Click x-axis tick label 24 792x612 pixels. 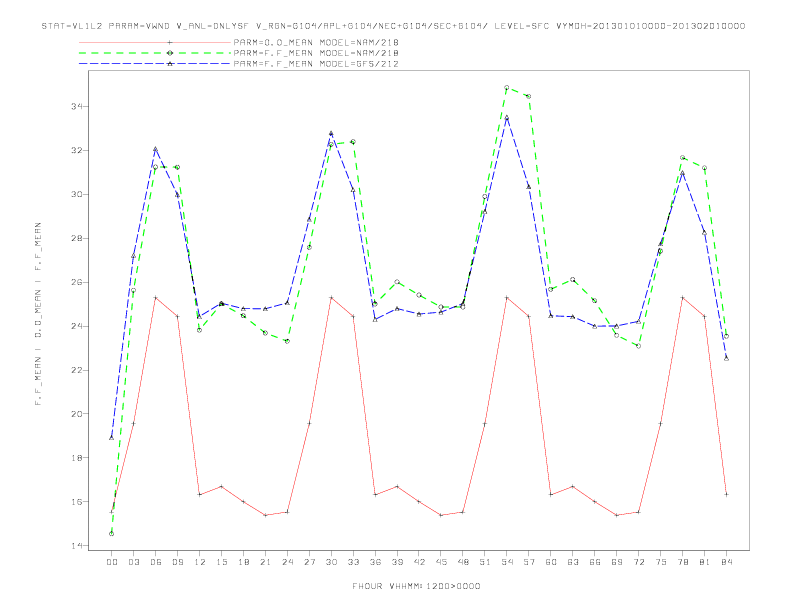click(x=287, y=562)
